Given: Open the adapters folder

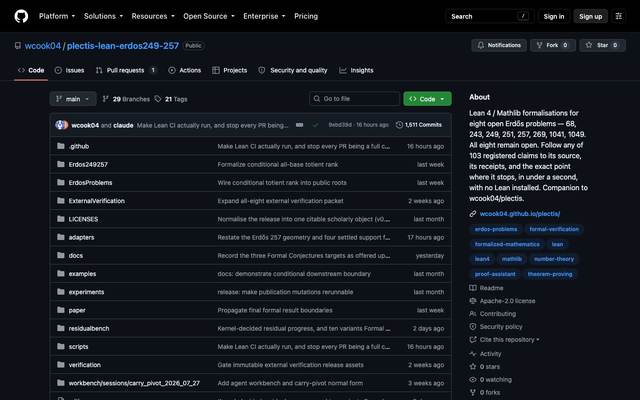Looking at the screenshot, I should pos(81,237).
